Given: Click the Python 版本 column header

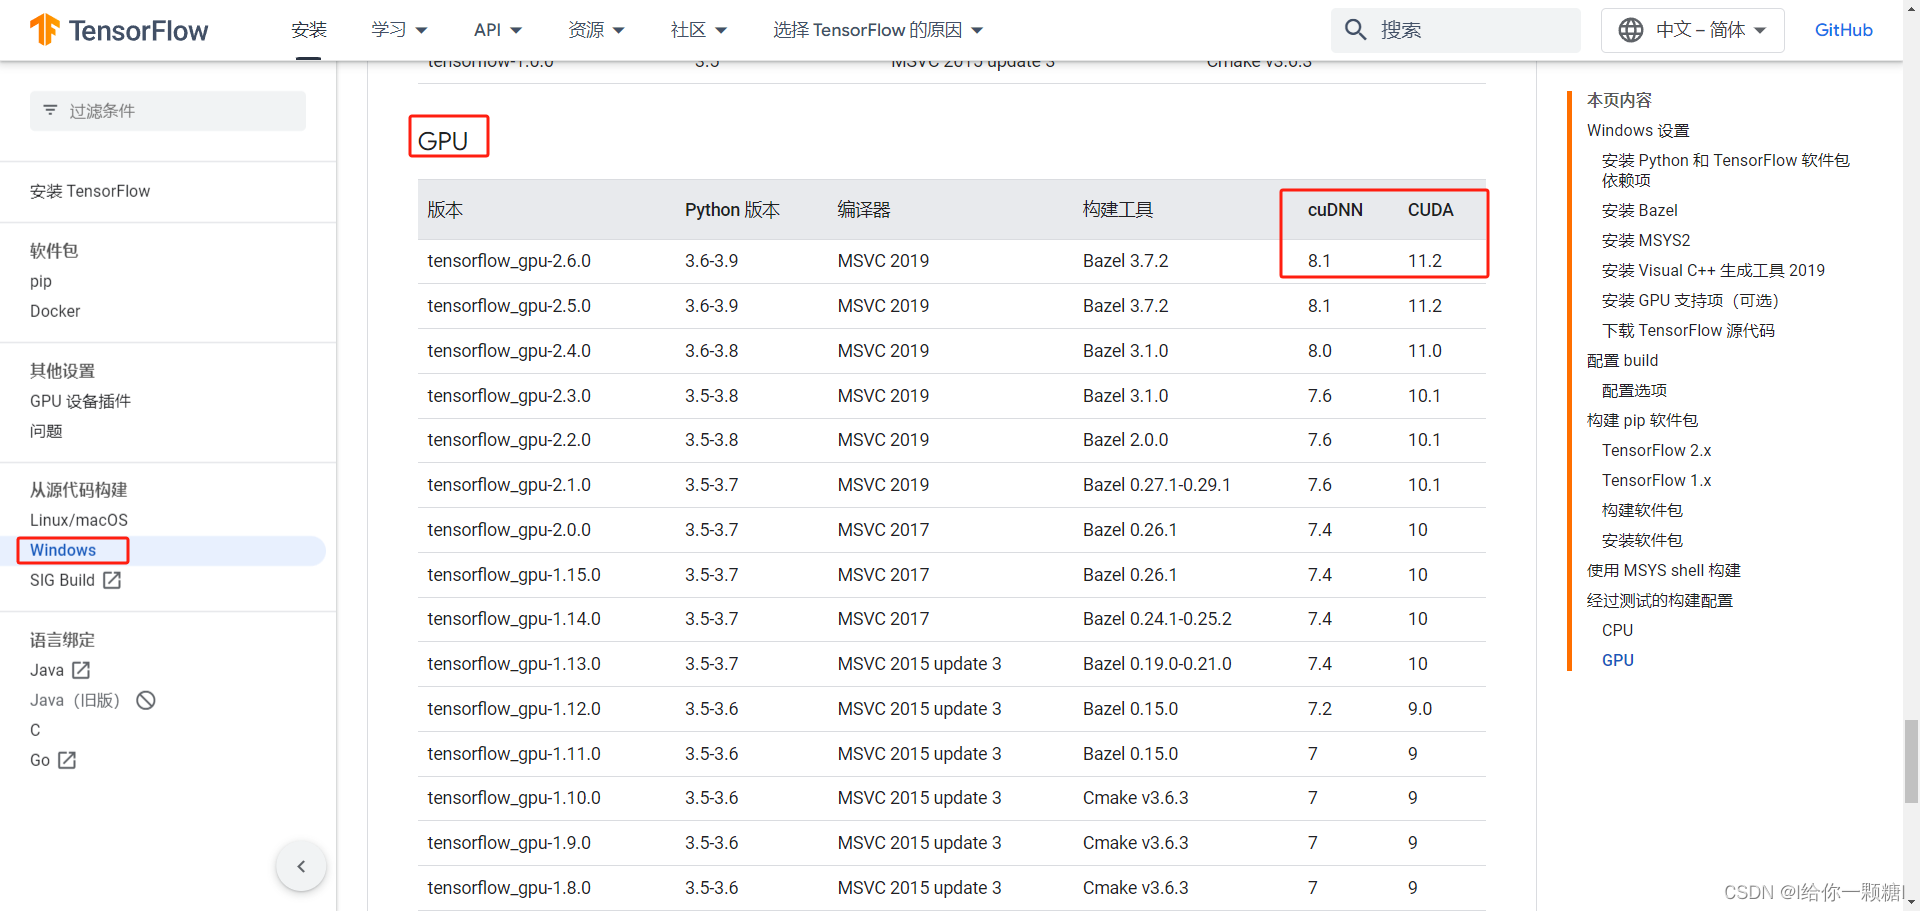Looking at the screenshot, I should click(x=732, y=210).
